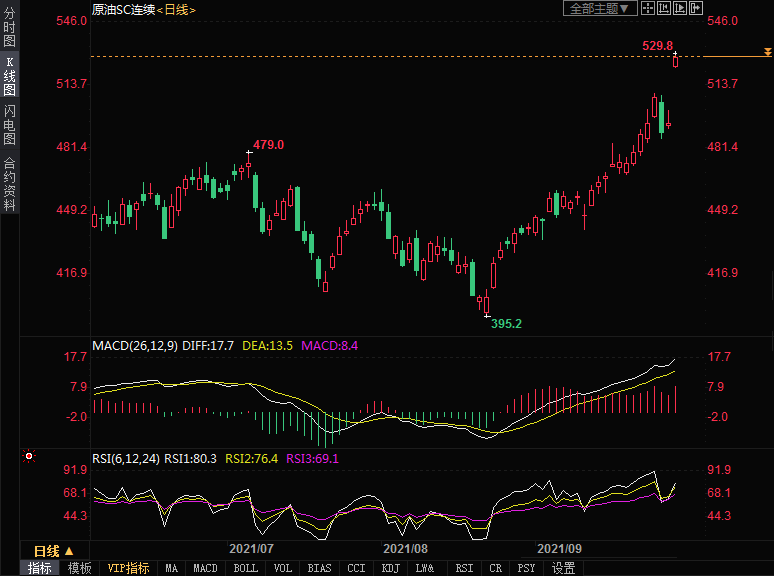Open the 合约资料 sidebar tab
Screen dimensions: 774x576
point(9,182)
